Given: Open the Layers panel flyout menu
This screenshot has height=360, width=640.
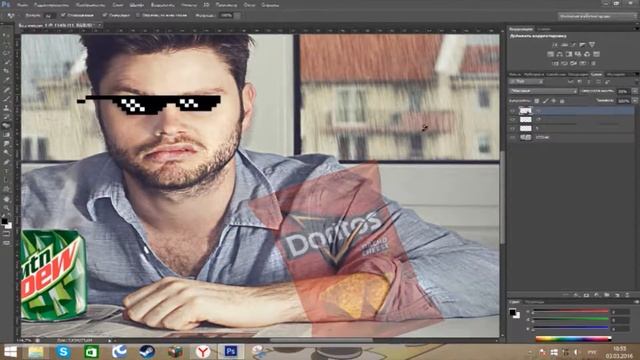Looking at the screenshot, I should click(x=636, y=75).
